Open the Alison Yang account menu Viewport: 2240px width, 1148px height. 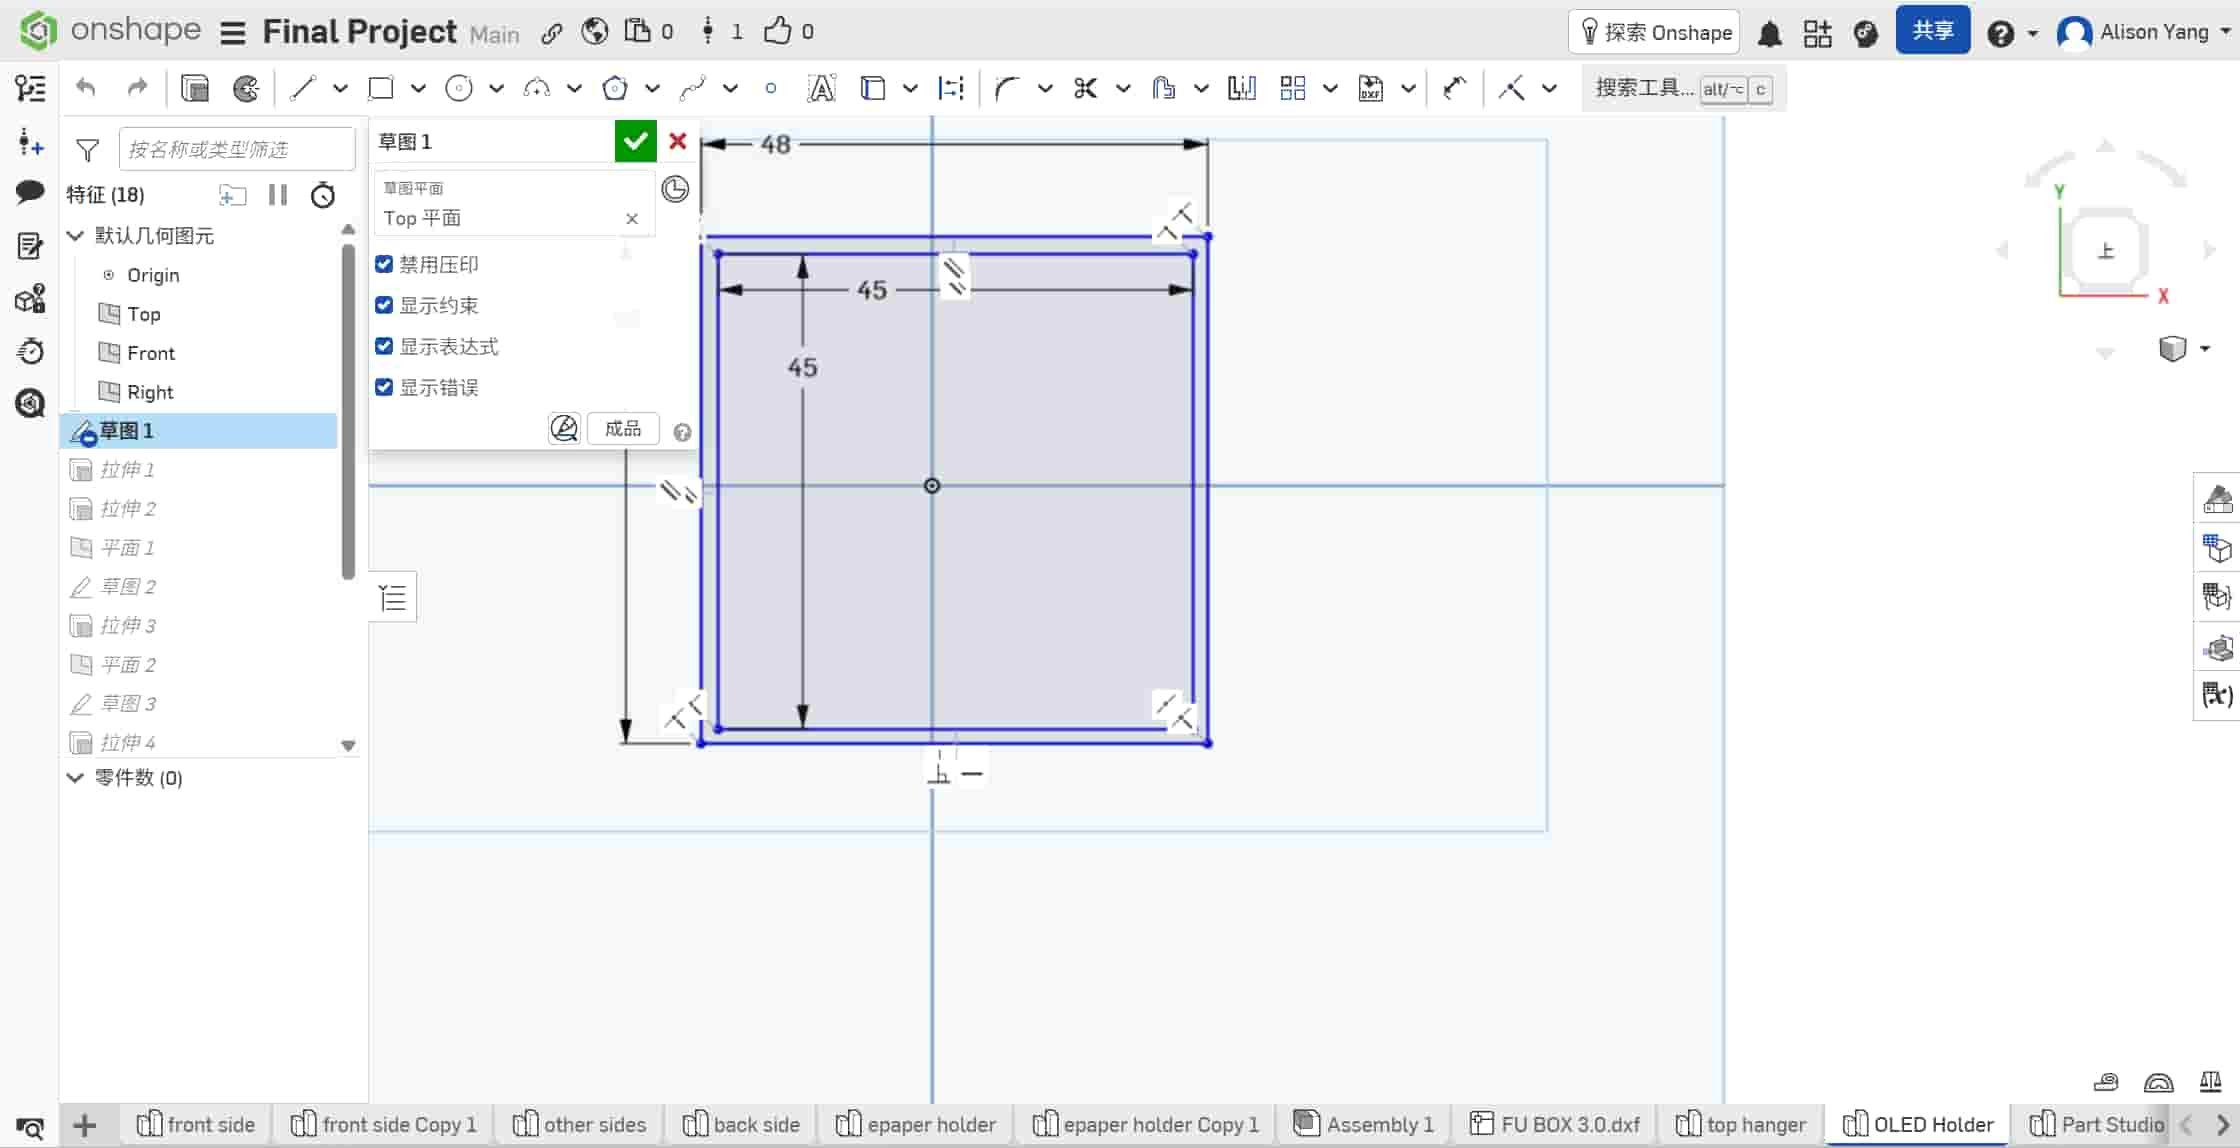tap(2143, 32)
